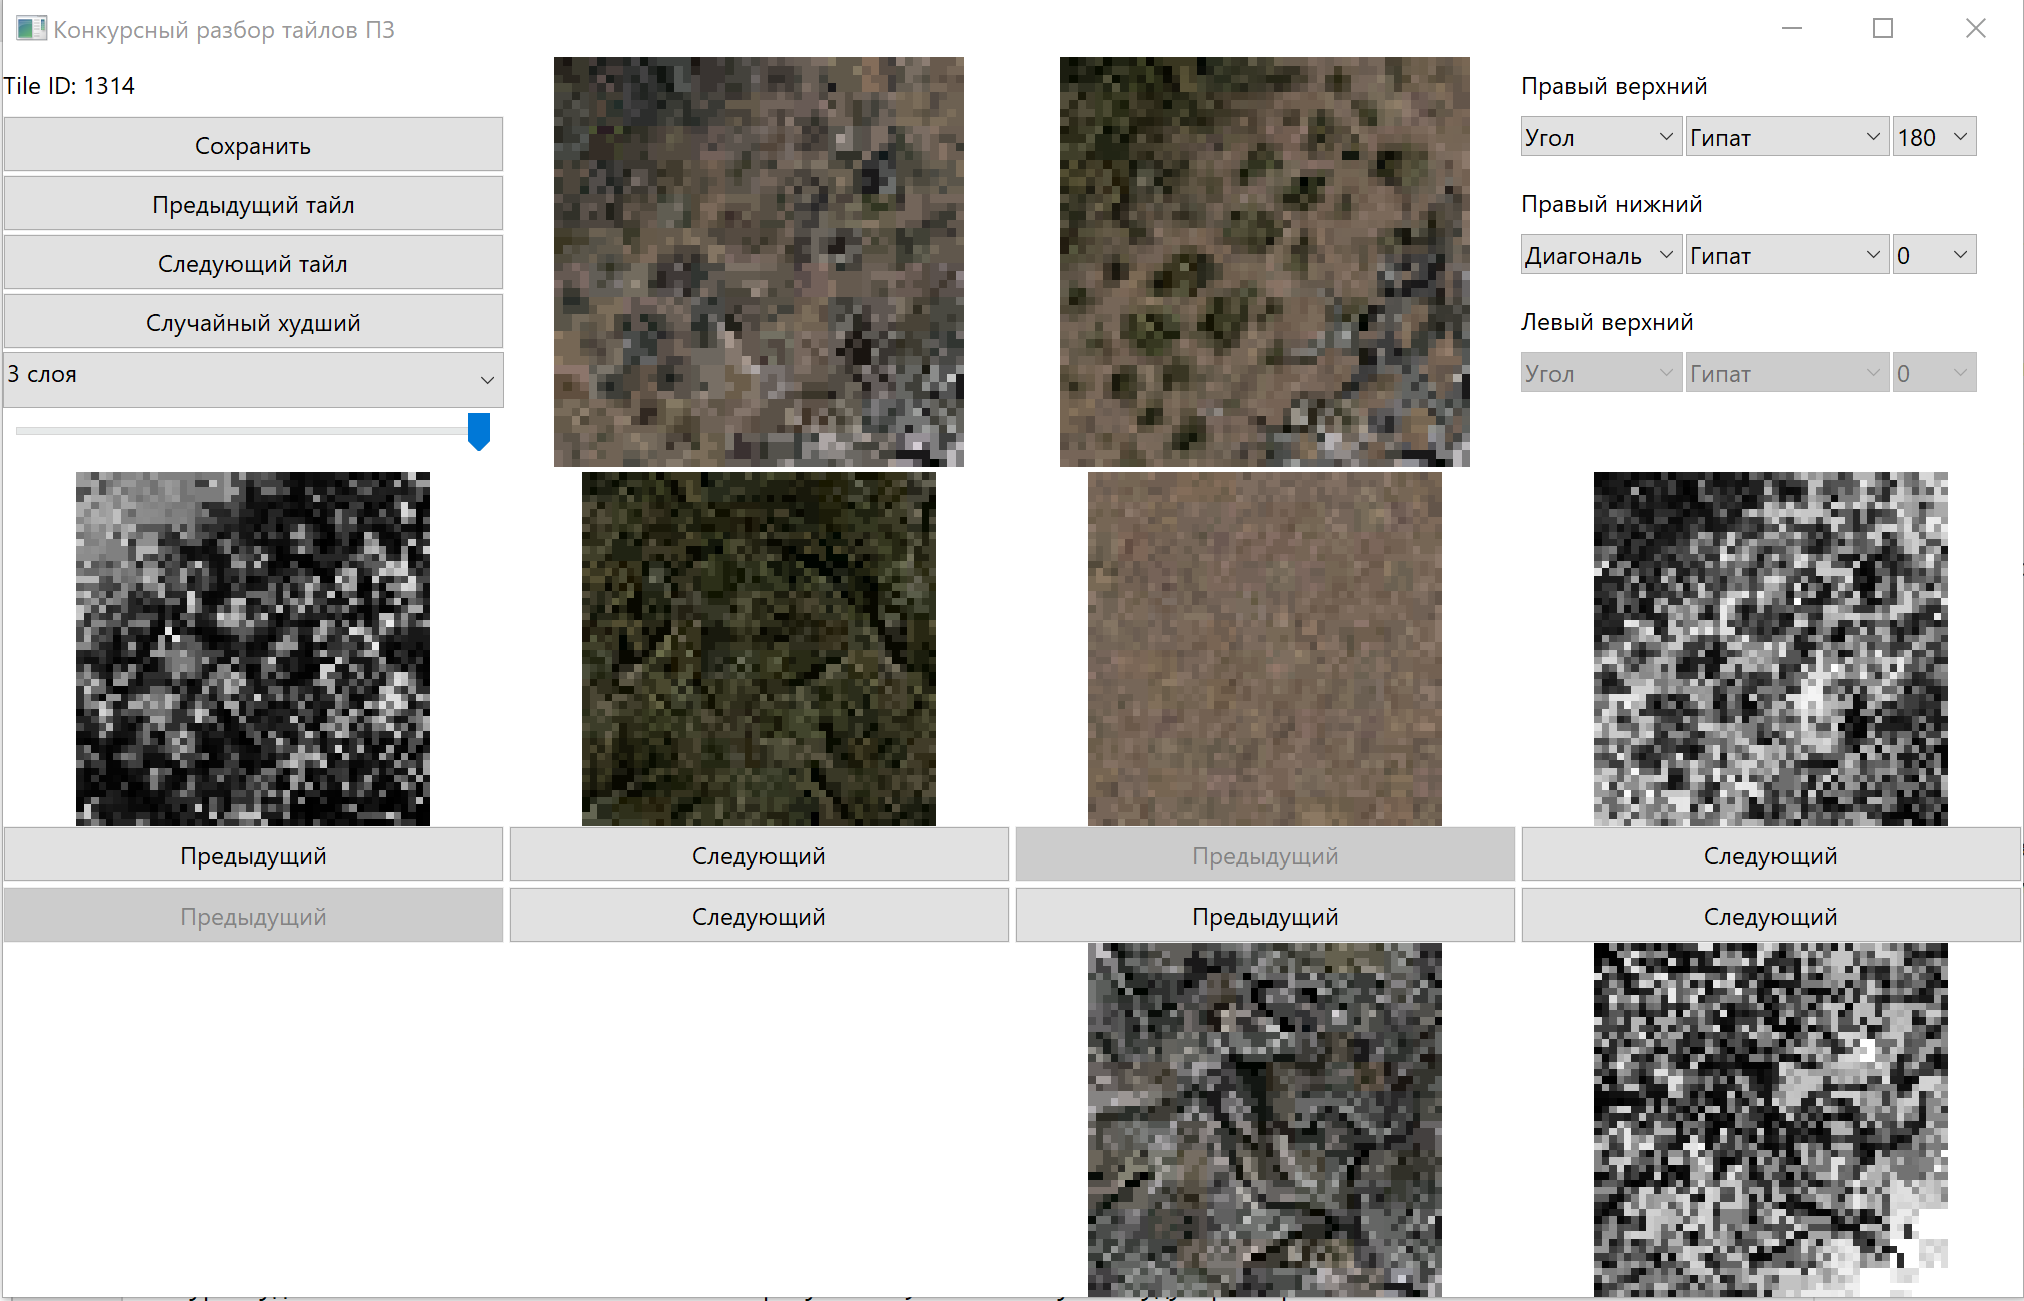Click the window's app icon in the title bar
The image size is (2024, 1301).
31,29
